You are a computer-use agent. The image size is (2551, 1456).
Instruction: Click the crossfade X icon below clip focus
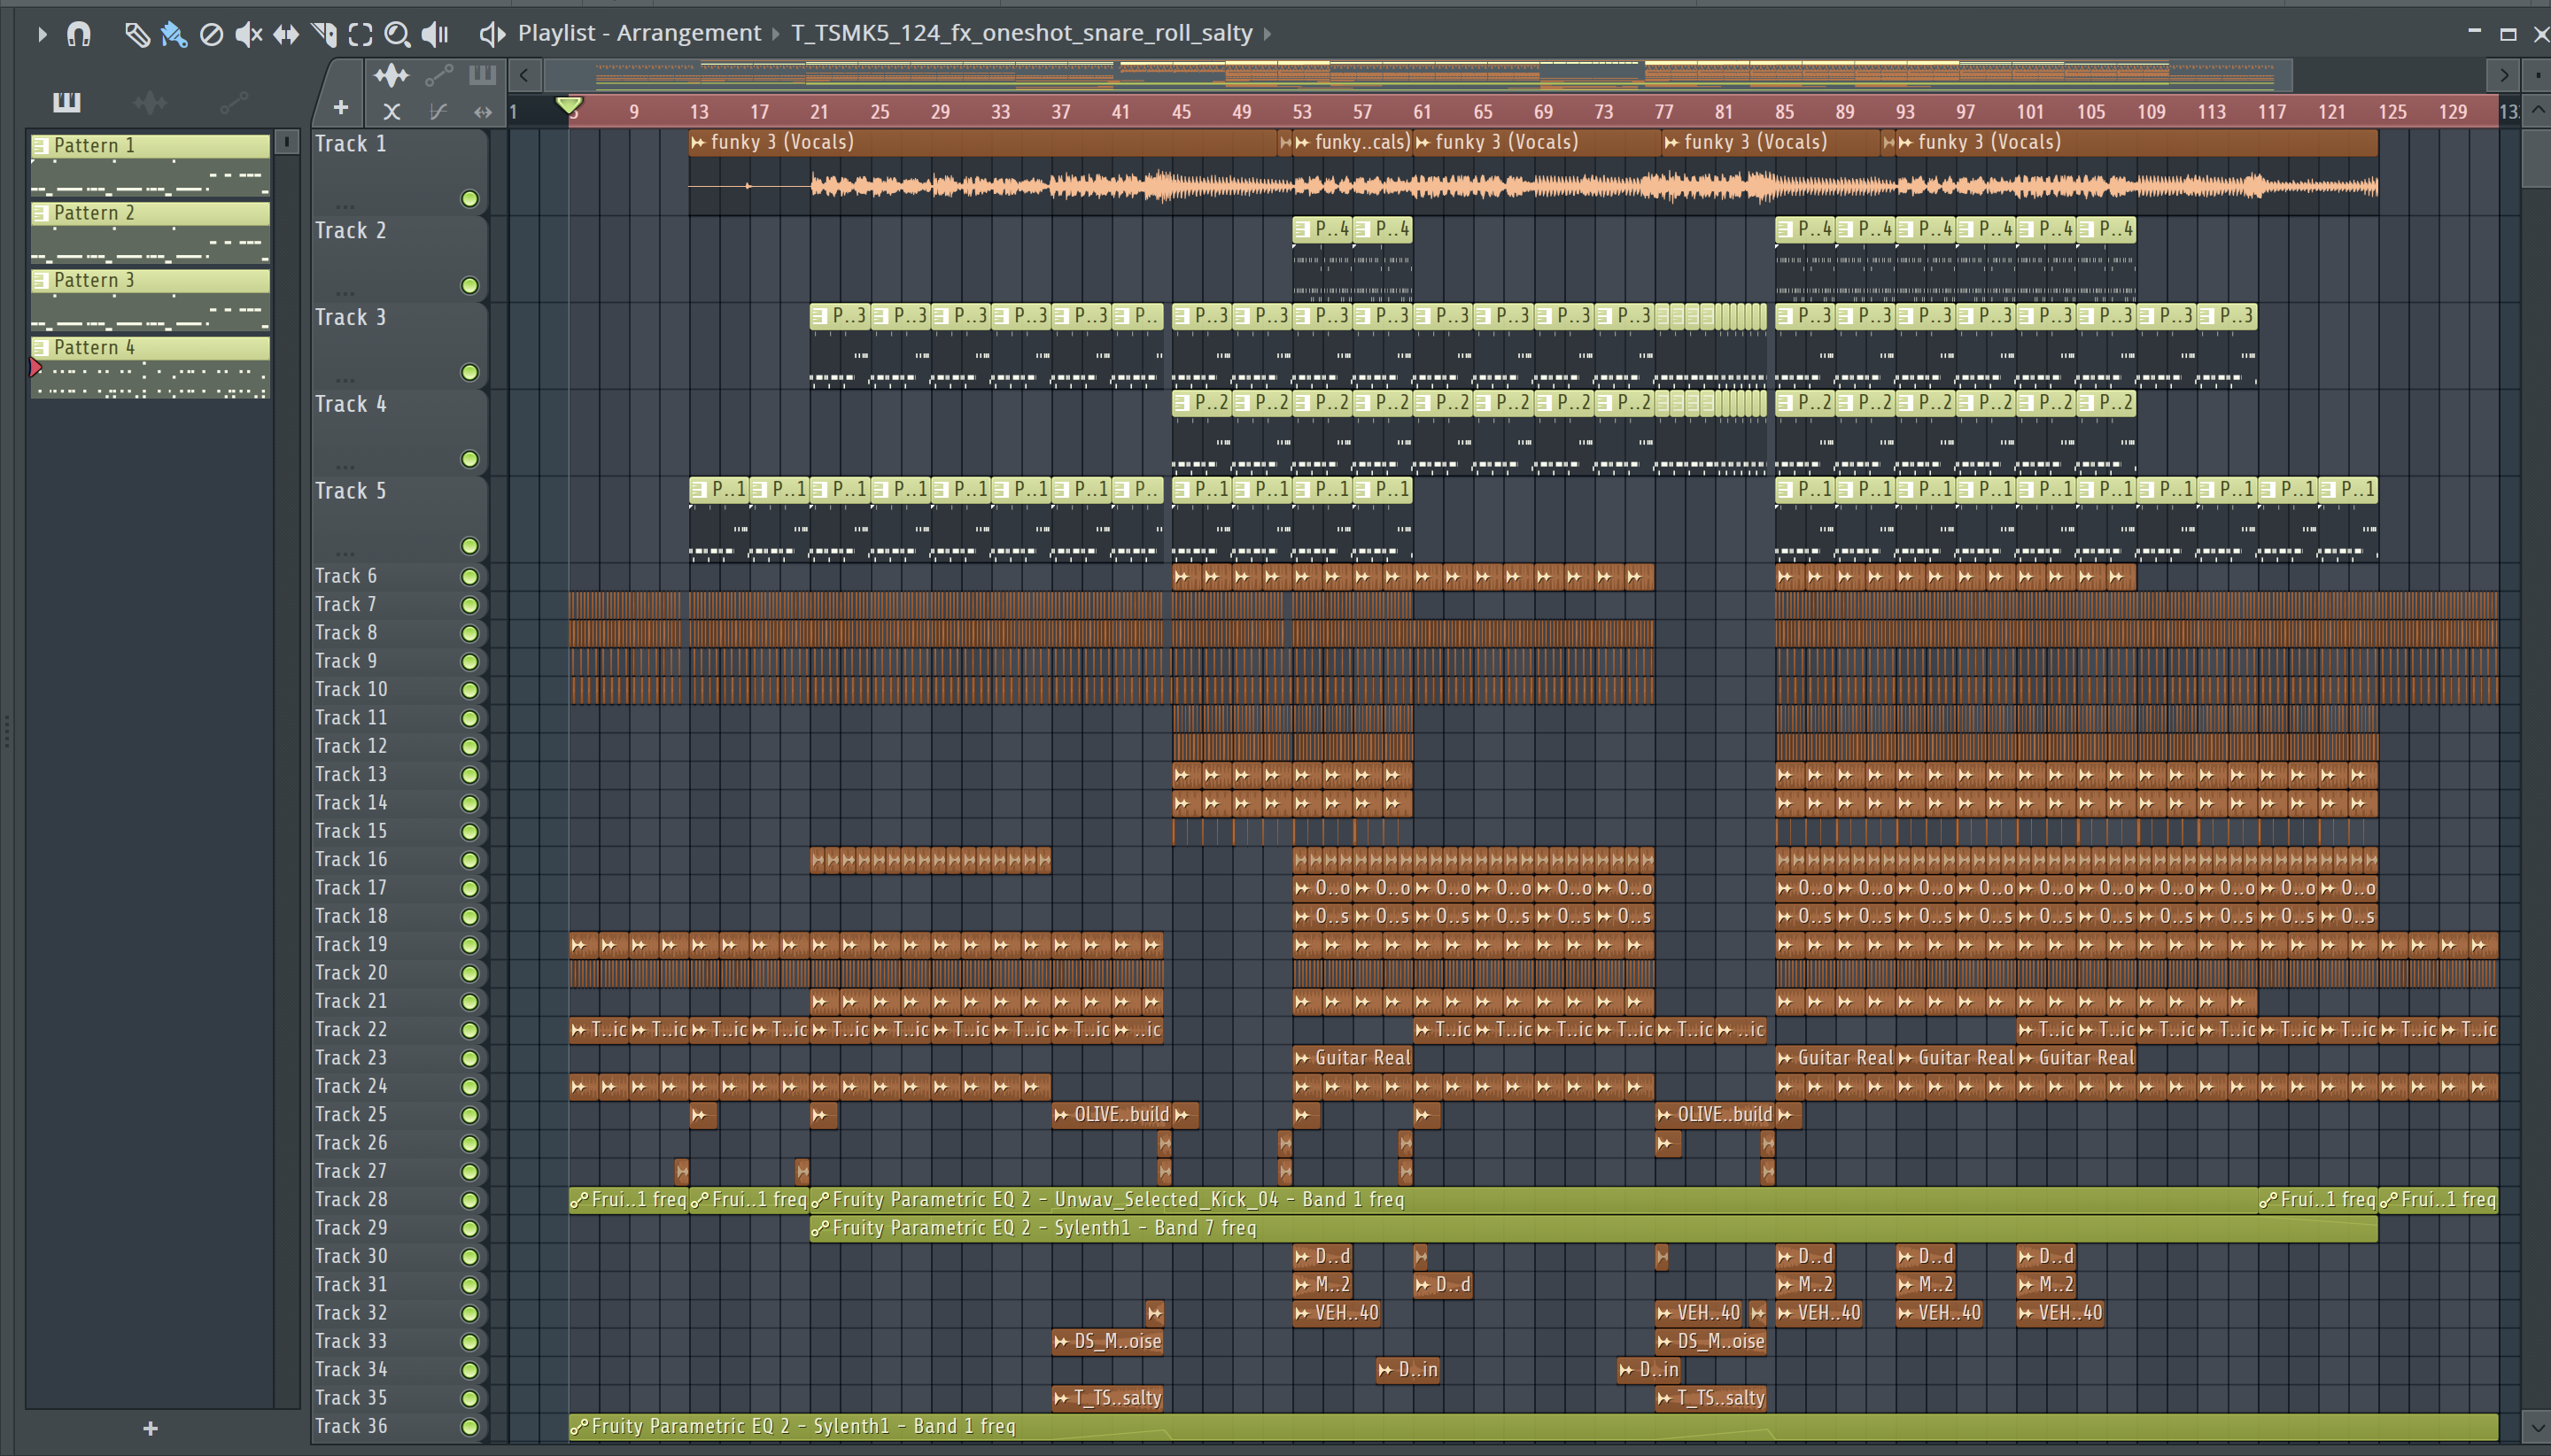pyautogui.click(x=391, y=112)
